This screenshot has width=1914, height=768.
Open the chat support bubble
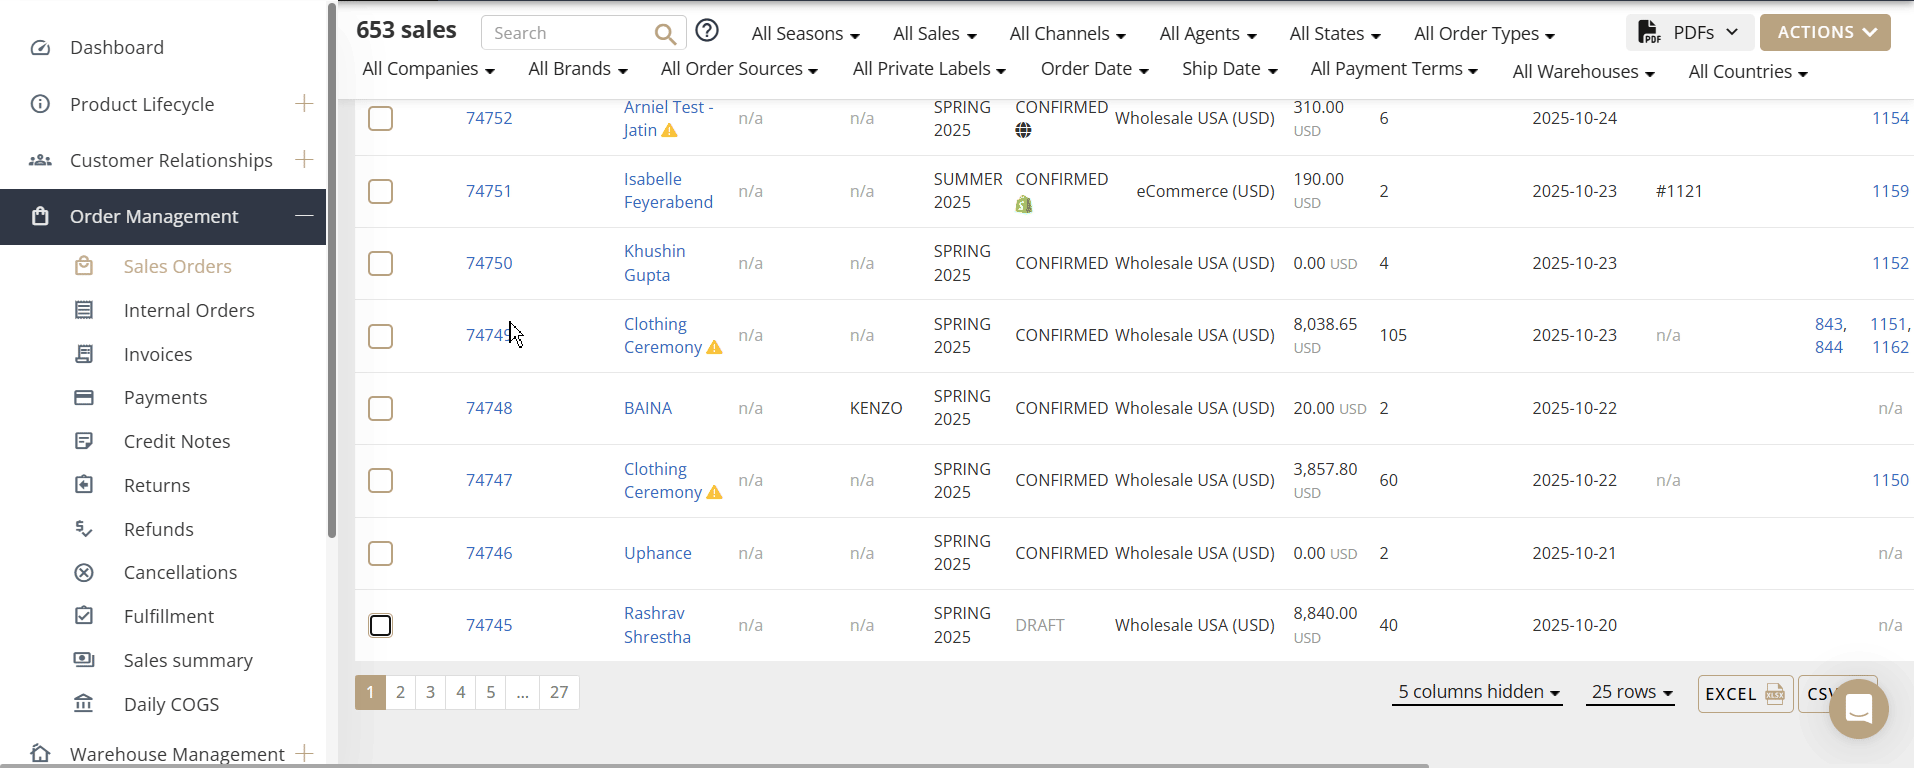pos(1858,709)
